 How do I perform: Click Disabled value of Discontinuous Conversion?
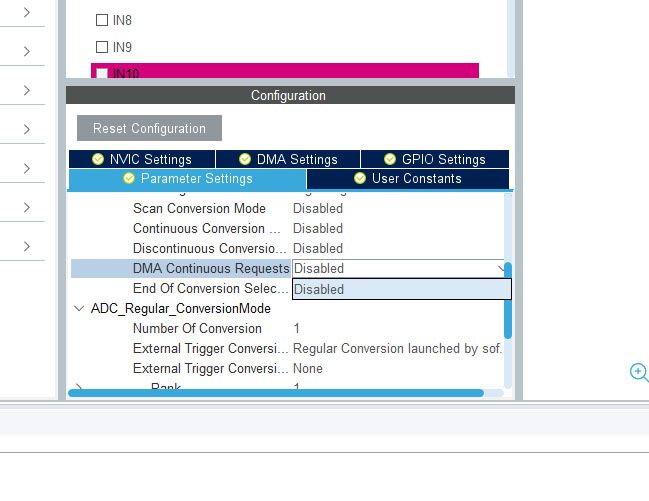tap(318, 248)
